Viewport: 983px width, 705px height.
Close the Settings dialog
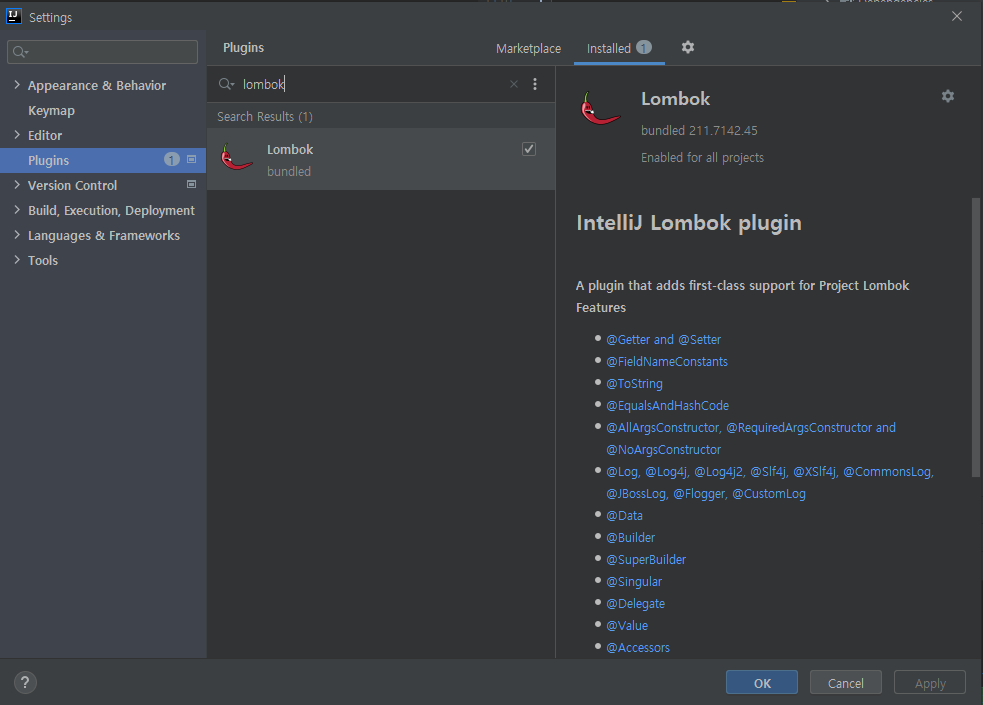click(x=957, y=16)
